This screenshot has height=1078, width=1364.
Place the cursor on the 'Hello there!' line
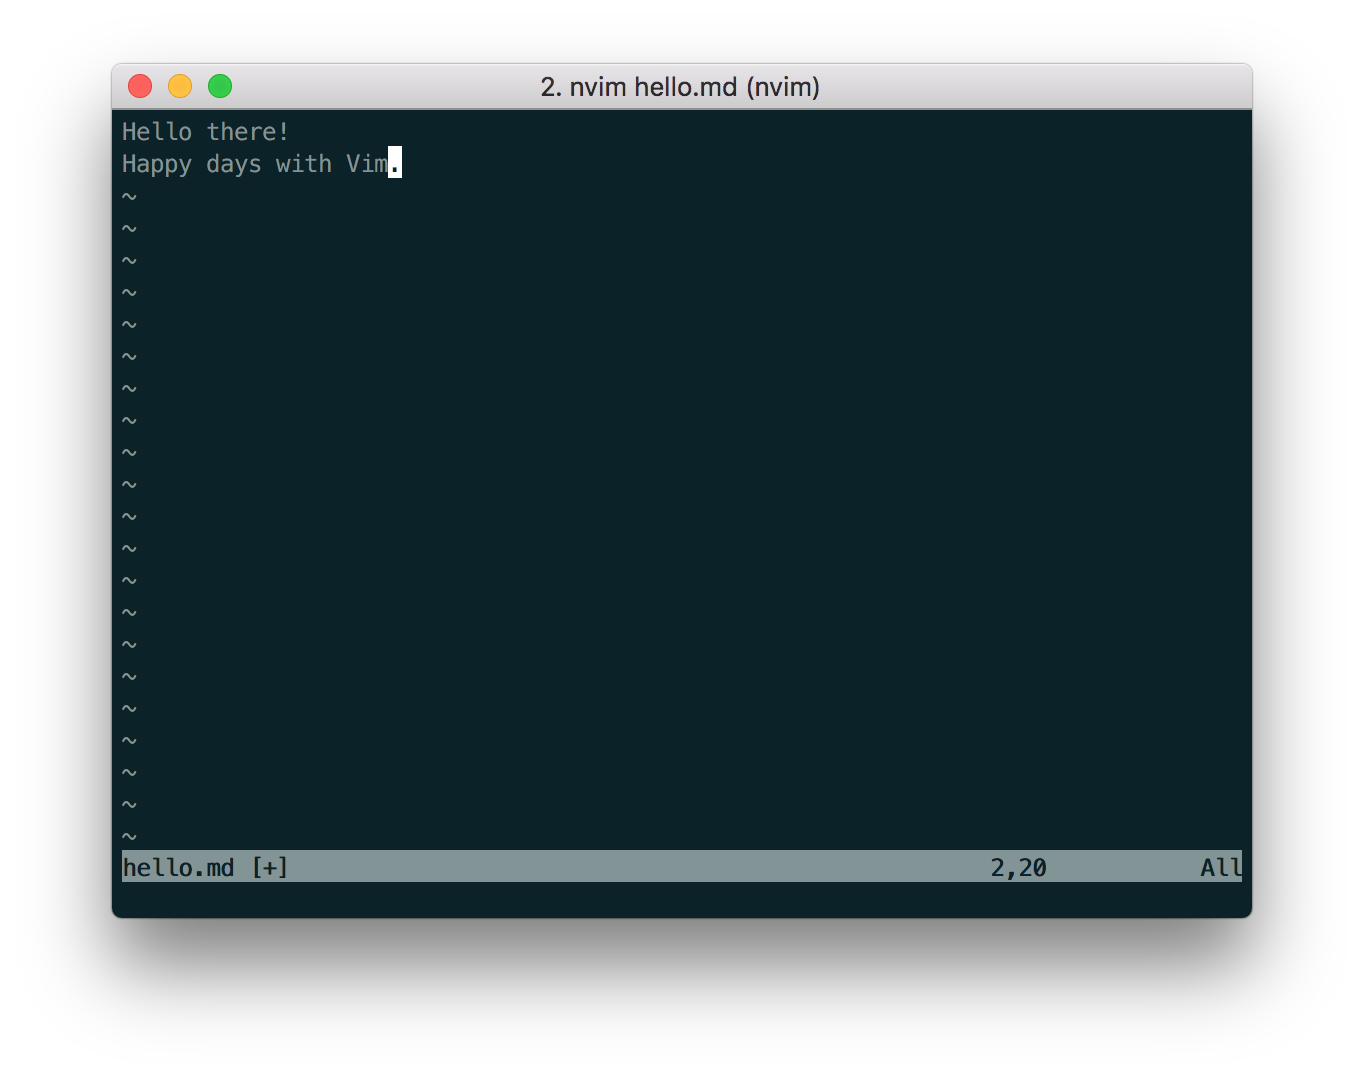tap(206, 132)
